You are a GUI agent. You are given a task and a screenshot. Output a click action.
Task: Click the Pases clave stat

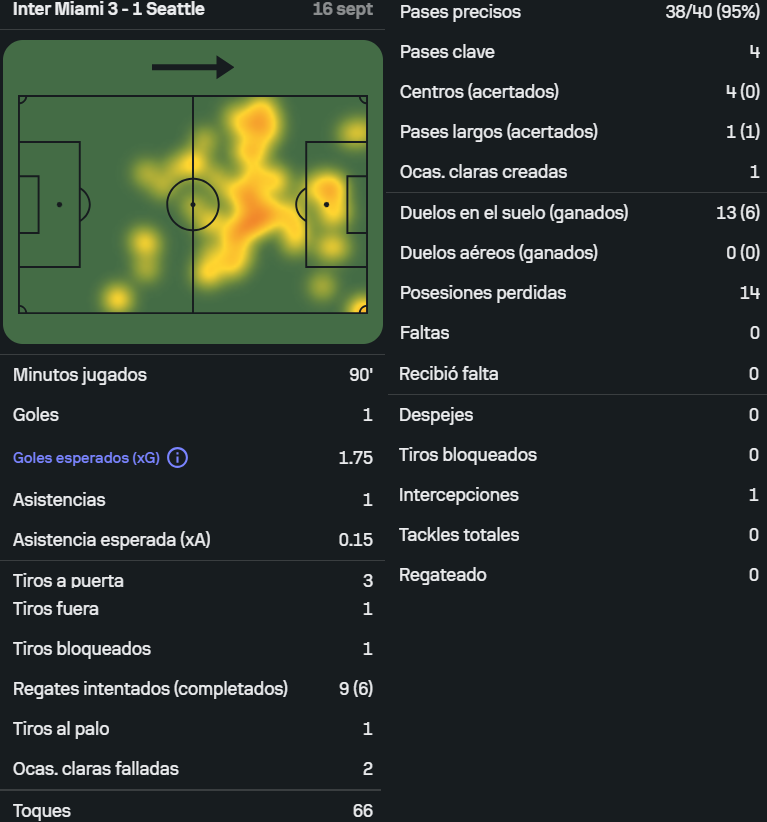click(579, 51)
